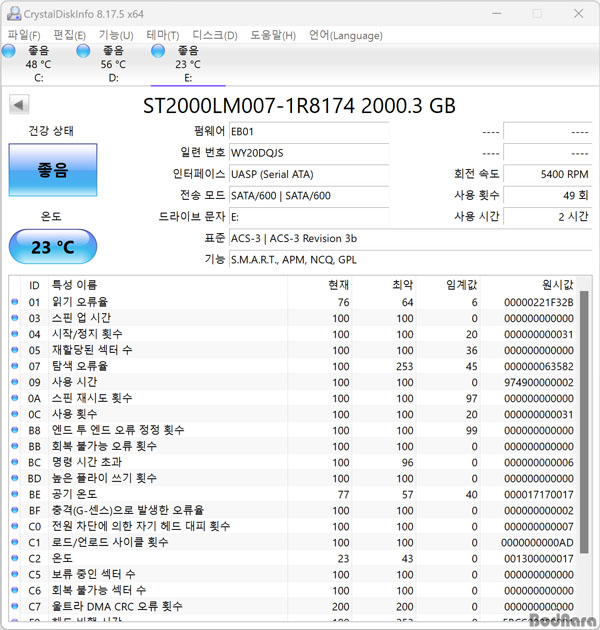
Task: Click the status dot of row BE 공기 온도
Action: pos(15,494)
